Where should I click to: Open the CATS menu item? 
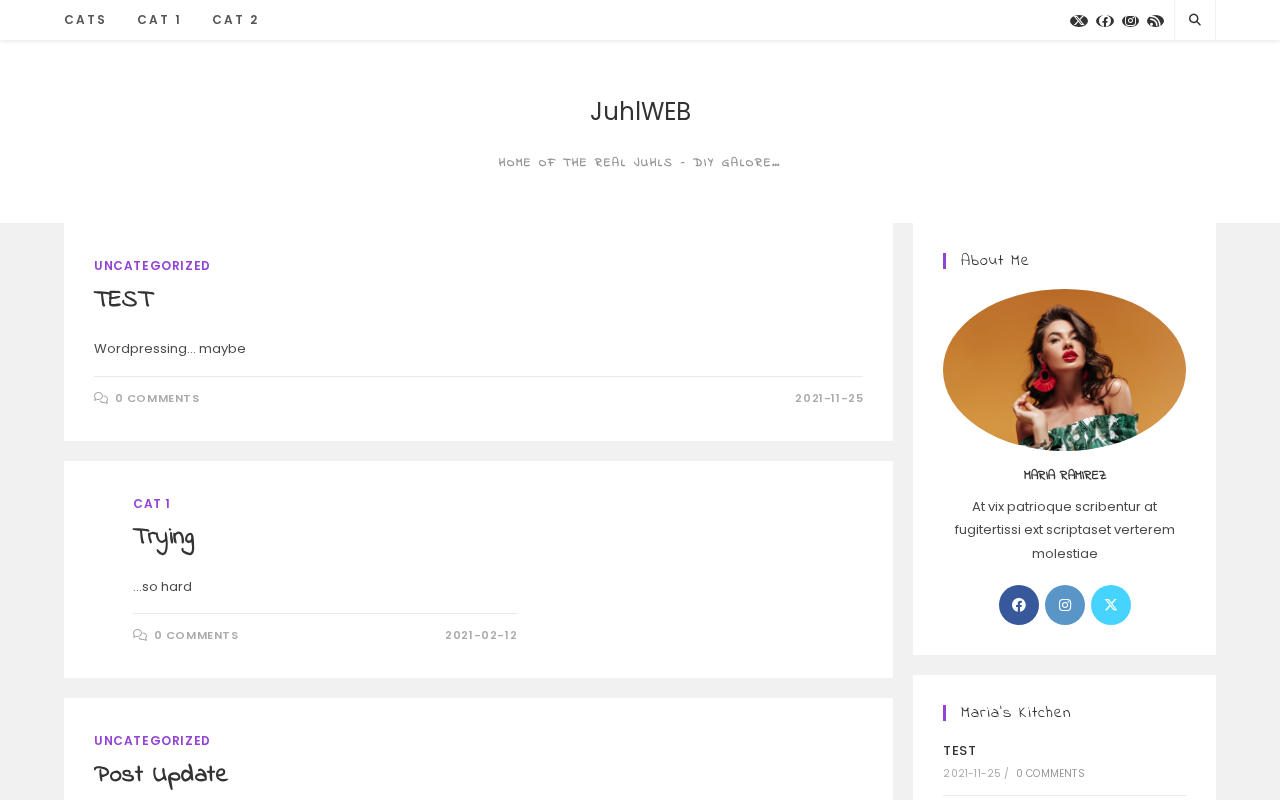click(x=85, y=20)
